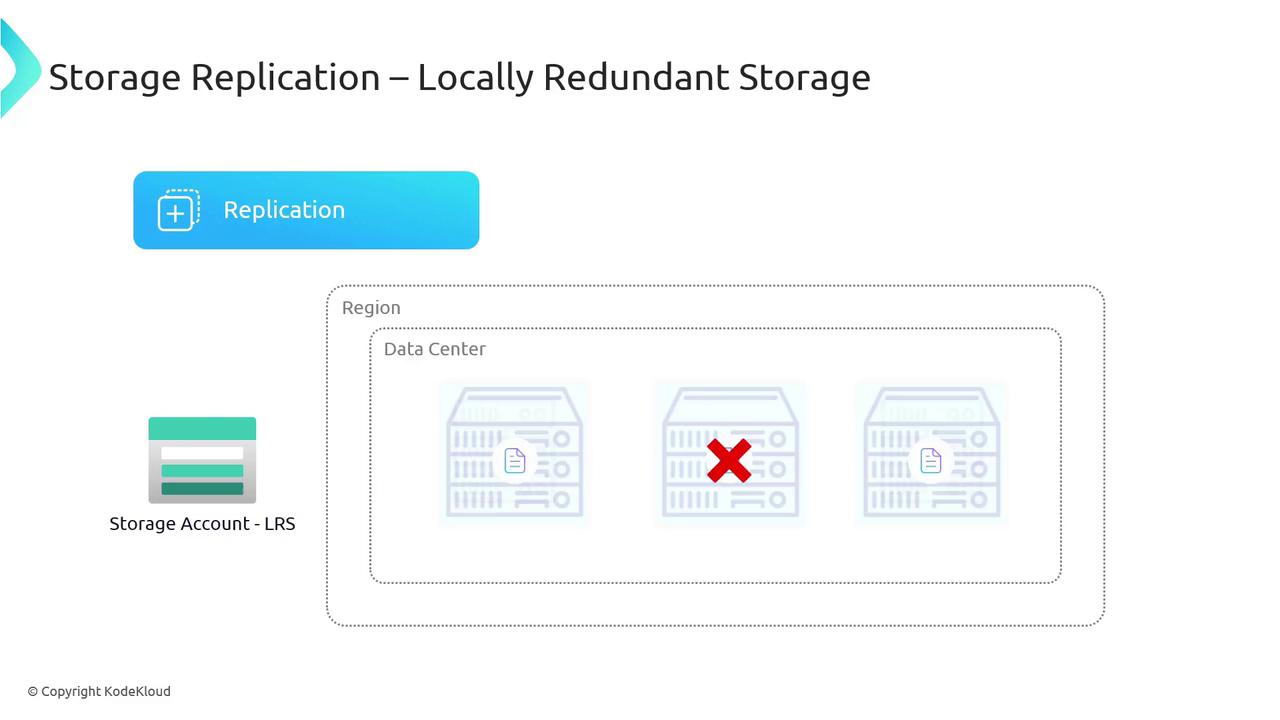Select the Storage Account icon
The image size is (1280, 720).
click(x=202, y=460)
